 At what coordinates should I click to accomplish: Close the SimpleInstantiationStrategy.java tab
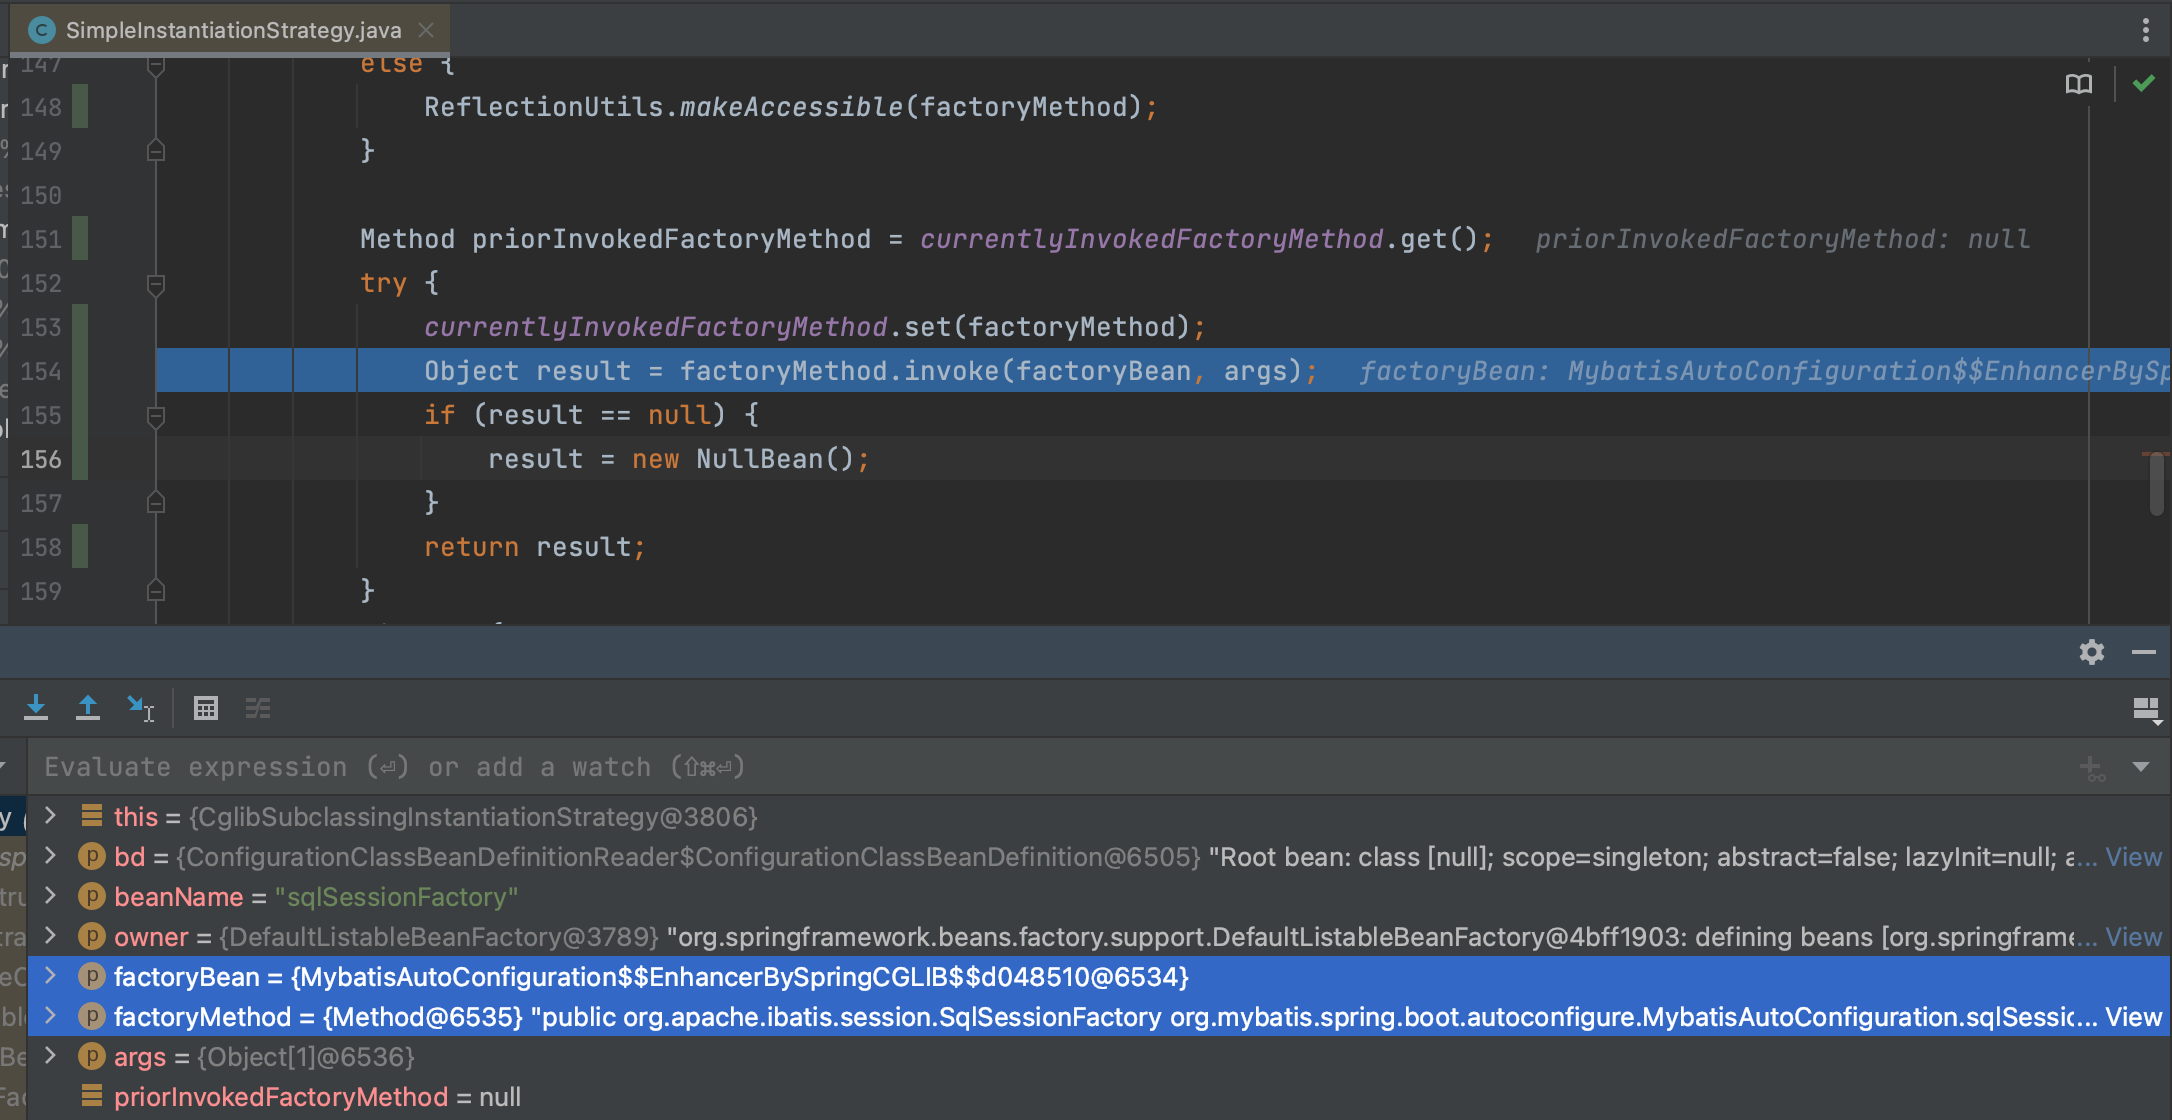click(x=427, y=30)
